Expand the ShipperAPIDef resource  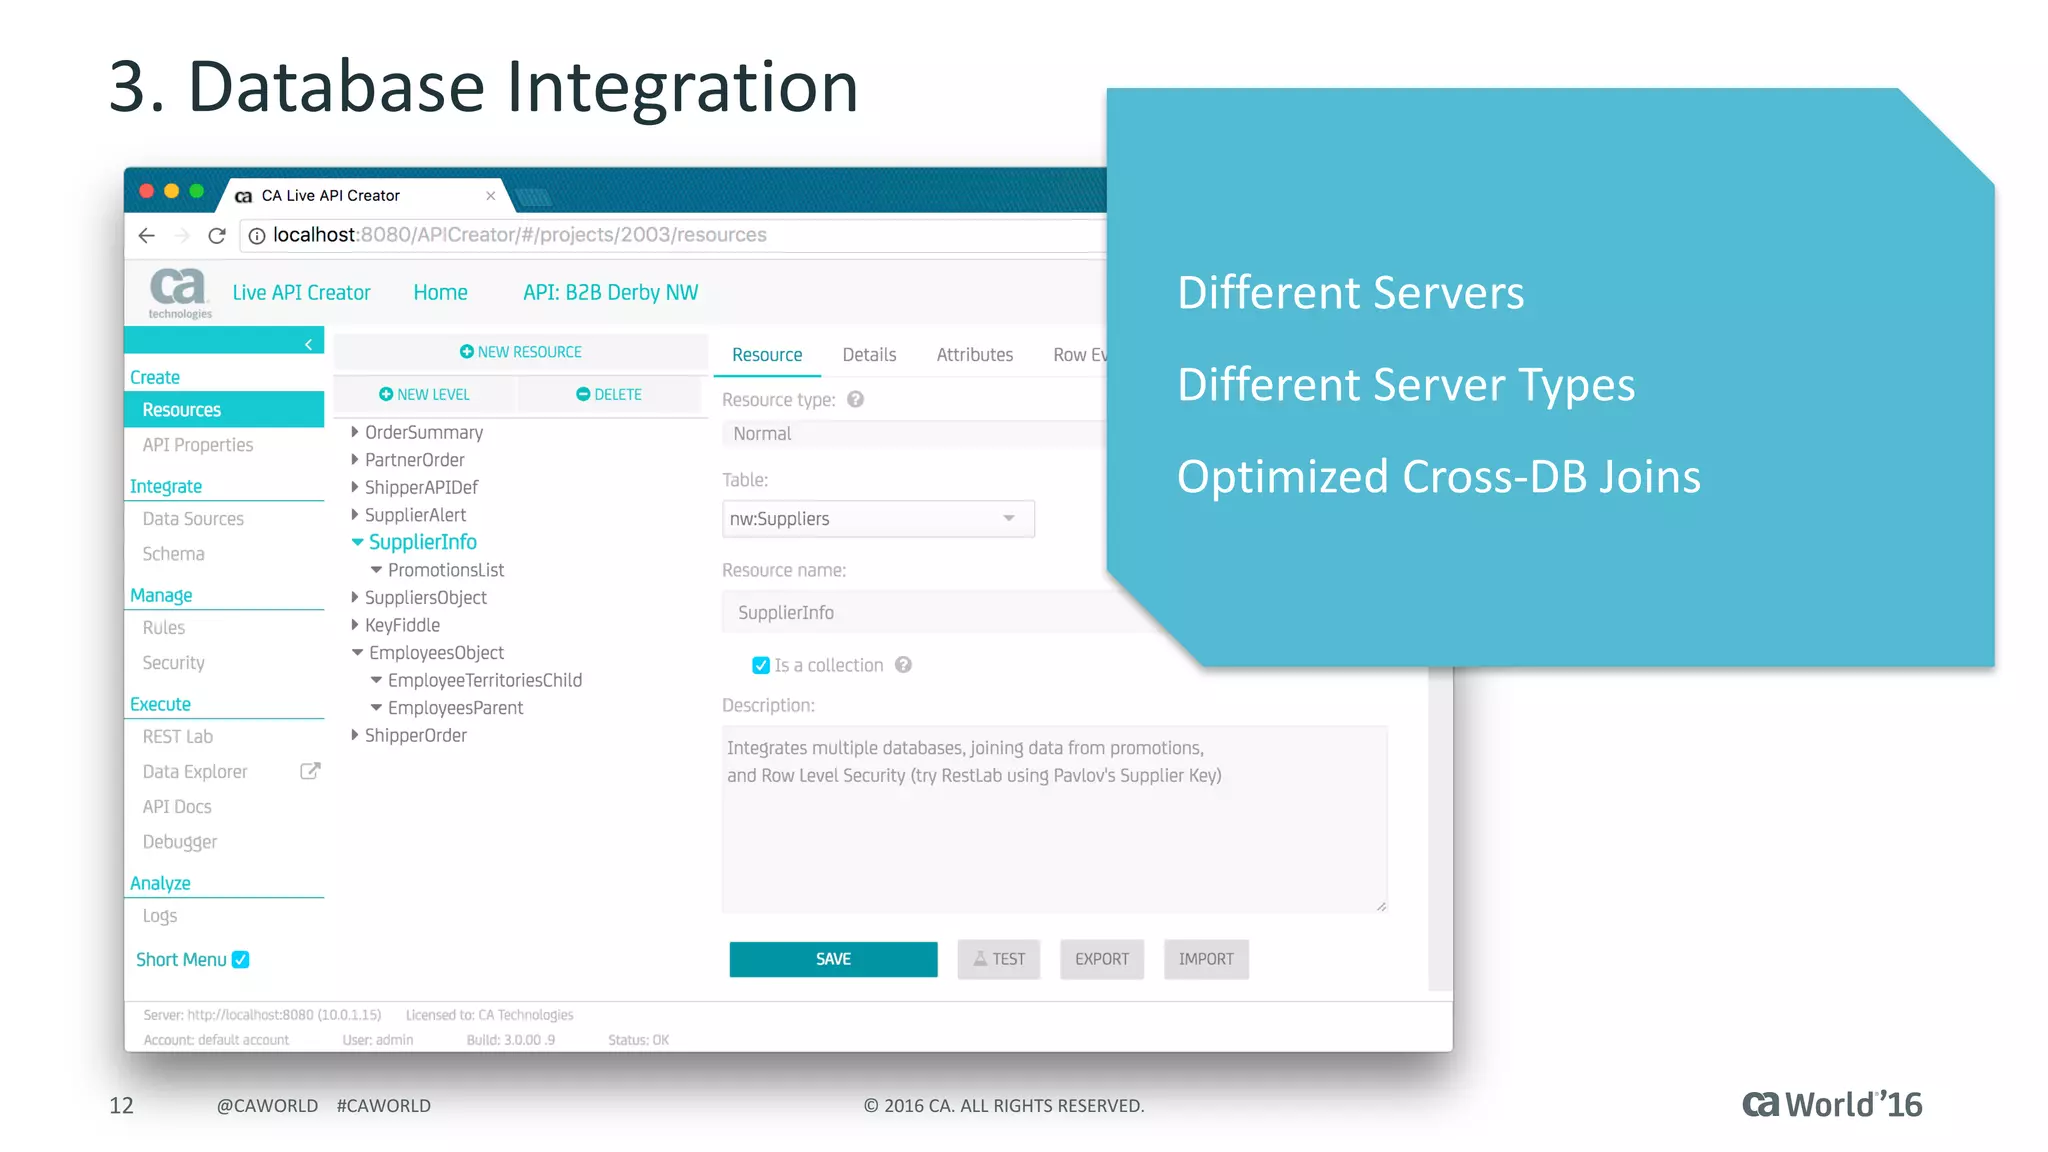click(x=354, y=487)
